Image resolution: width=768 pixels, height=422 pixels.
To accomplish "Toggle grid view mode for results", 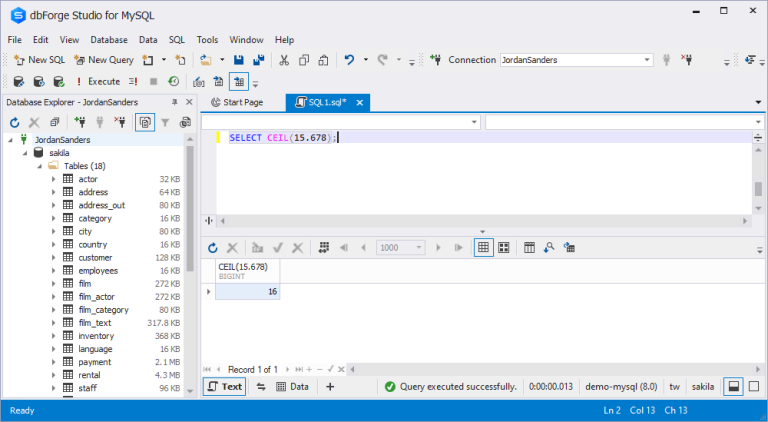I will (483, 247).
